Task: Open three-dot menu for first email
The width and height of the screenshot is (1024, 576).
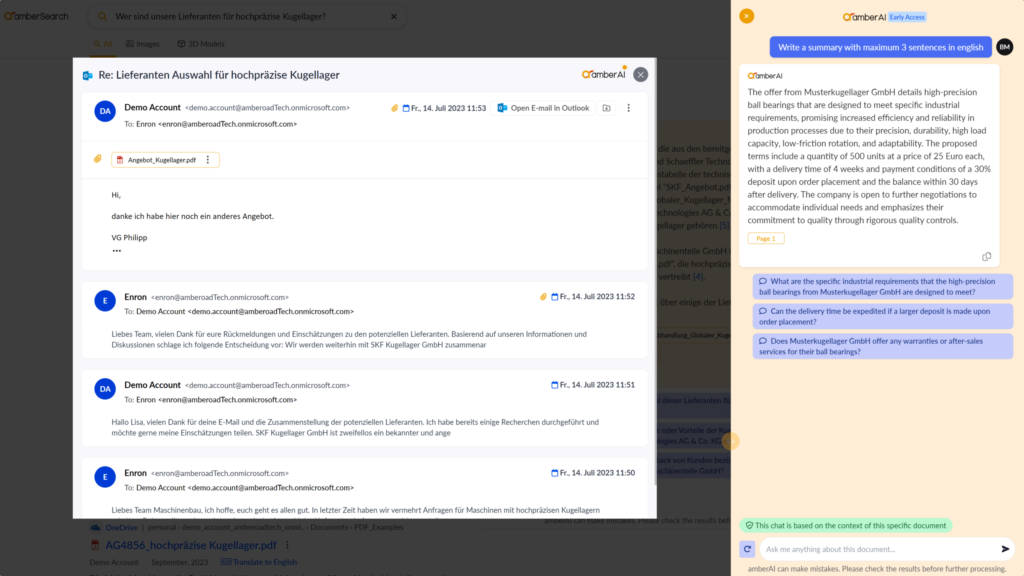Action: pyautogui.click(x=628, y=108)
